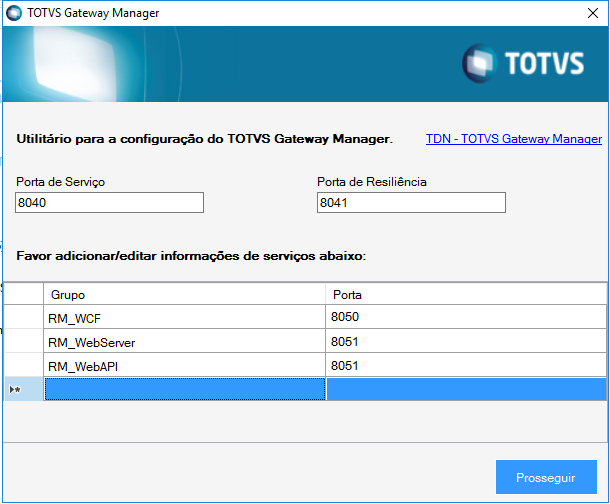Screen dimensions: 610x504
Task: Open the TDN - TOTVS Gateway Manager link
Action: 514,139
